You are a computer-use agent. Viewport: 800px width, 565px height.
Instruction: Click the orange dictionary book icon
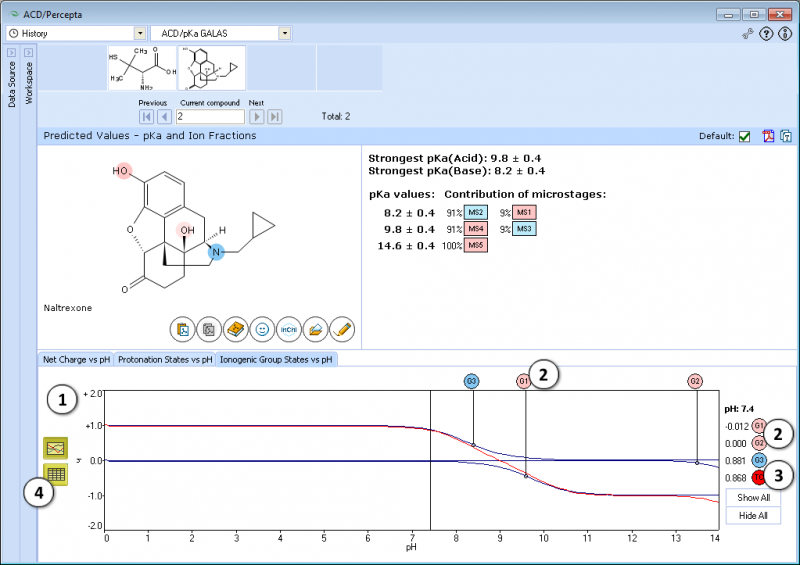tap(236, 330)
